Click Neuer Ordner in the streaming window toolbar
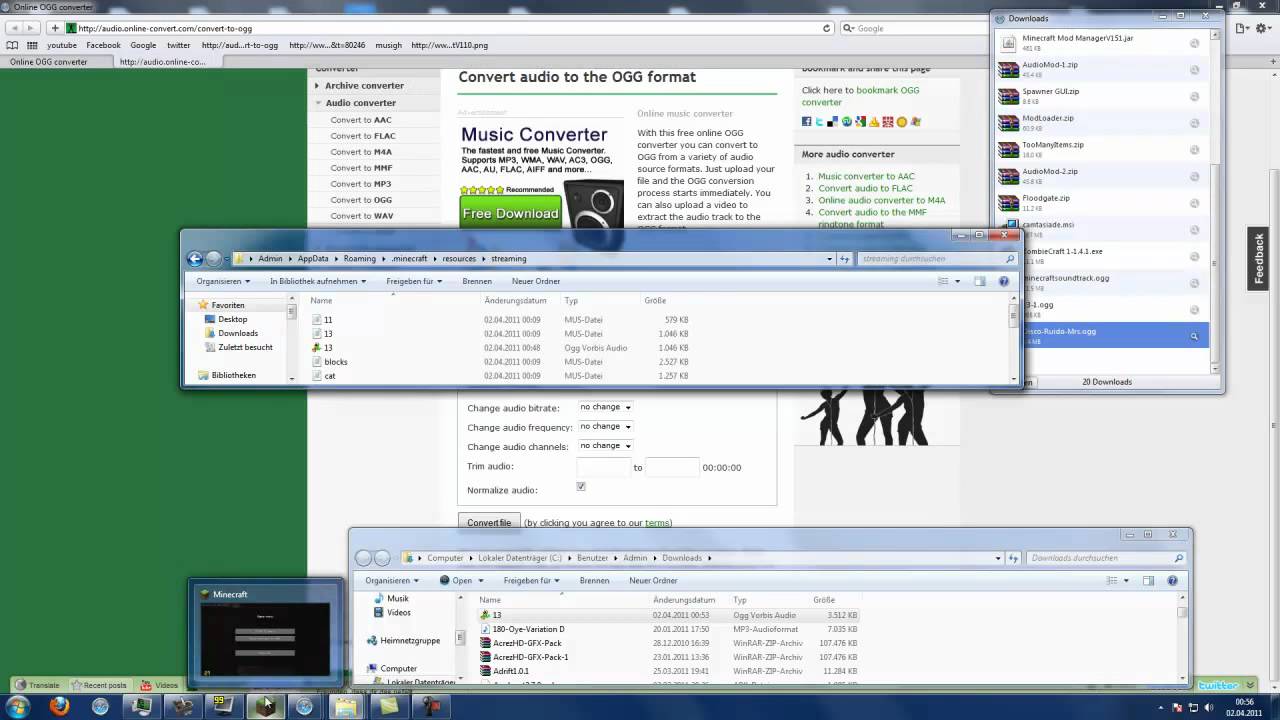 536,281
